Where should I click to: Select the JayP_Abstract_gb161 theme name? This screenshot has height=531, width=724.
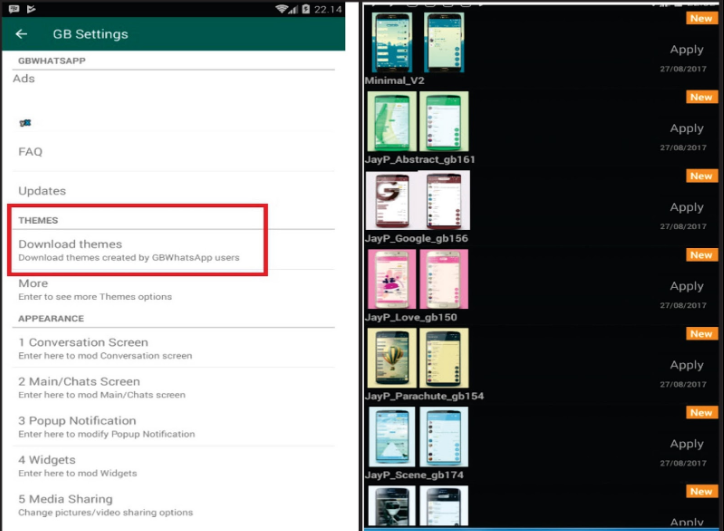coord(420,159)
